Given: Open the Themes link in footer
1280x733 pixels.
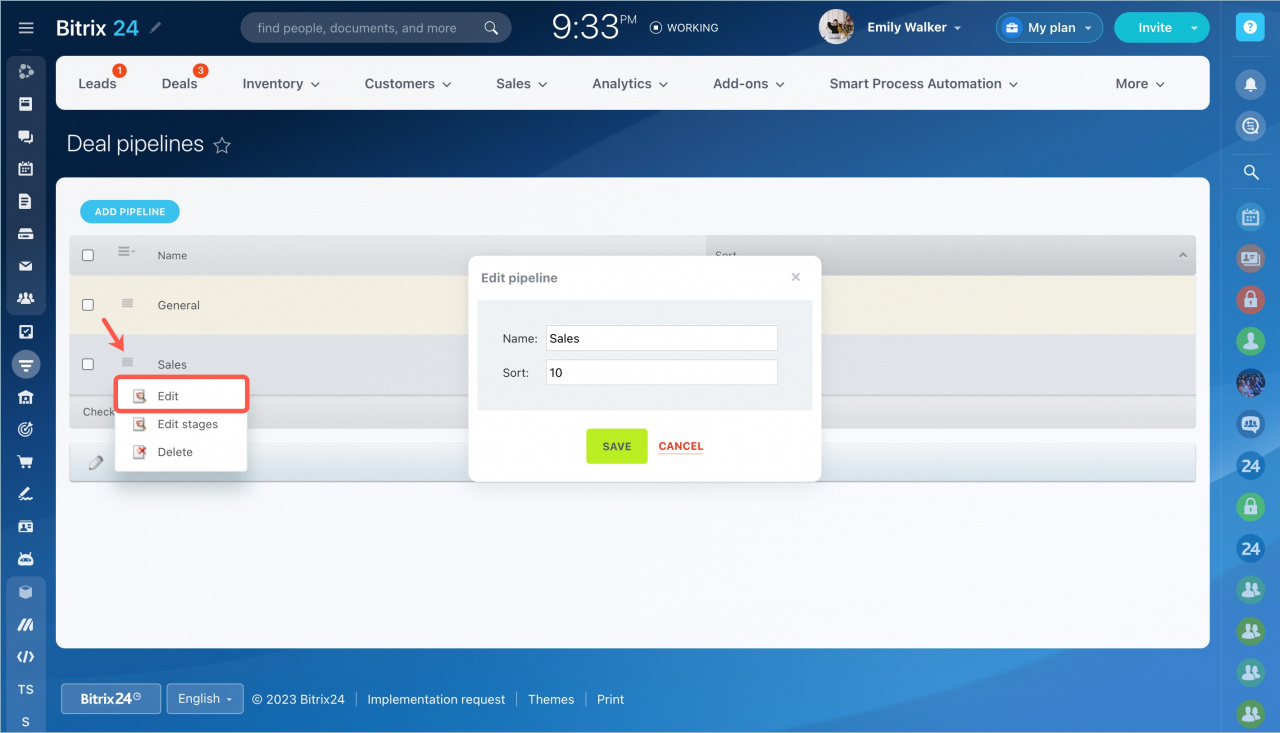Looking at the screenshot, I should click(x=551, y=699).
